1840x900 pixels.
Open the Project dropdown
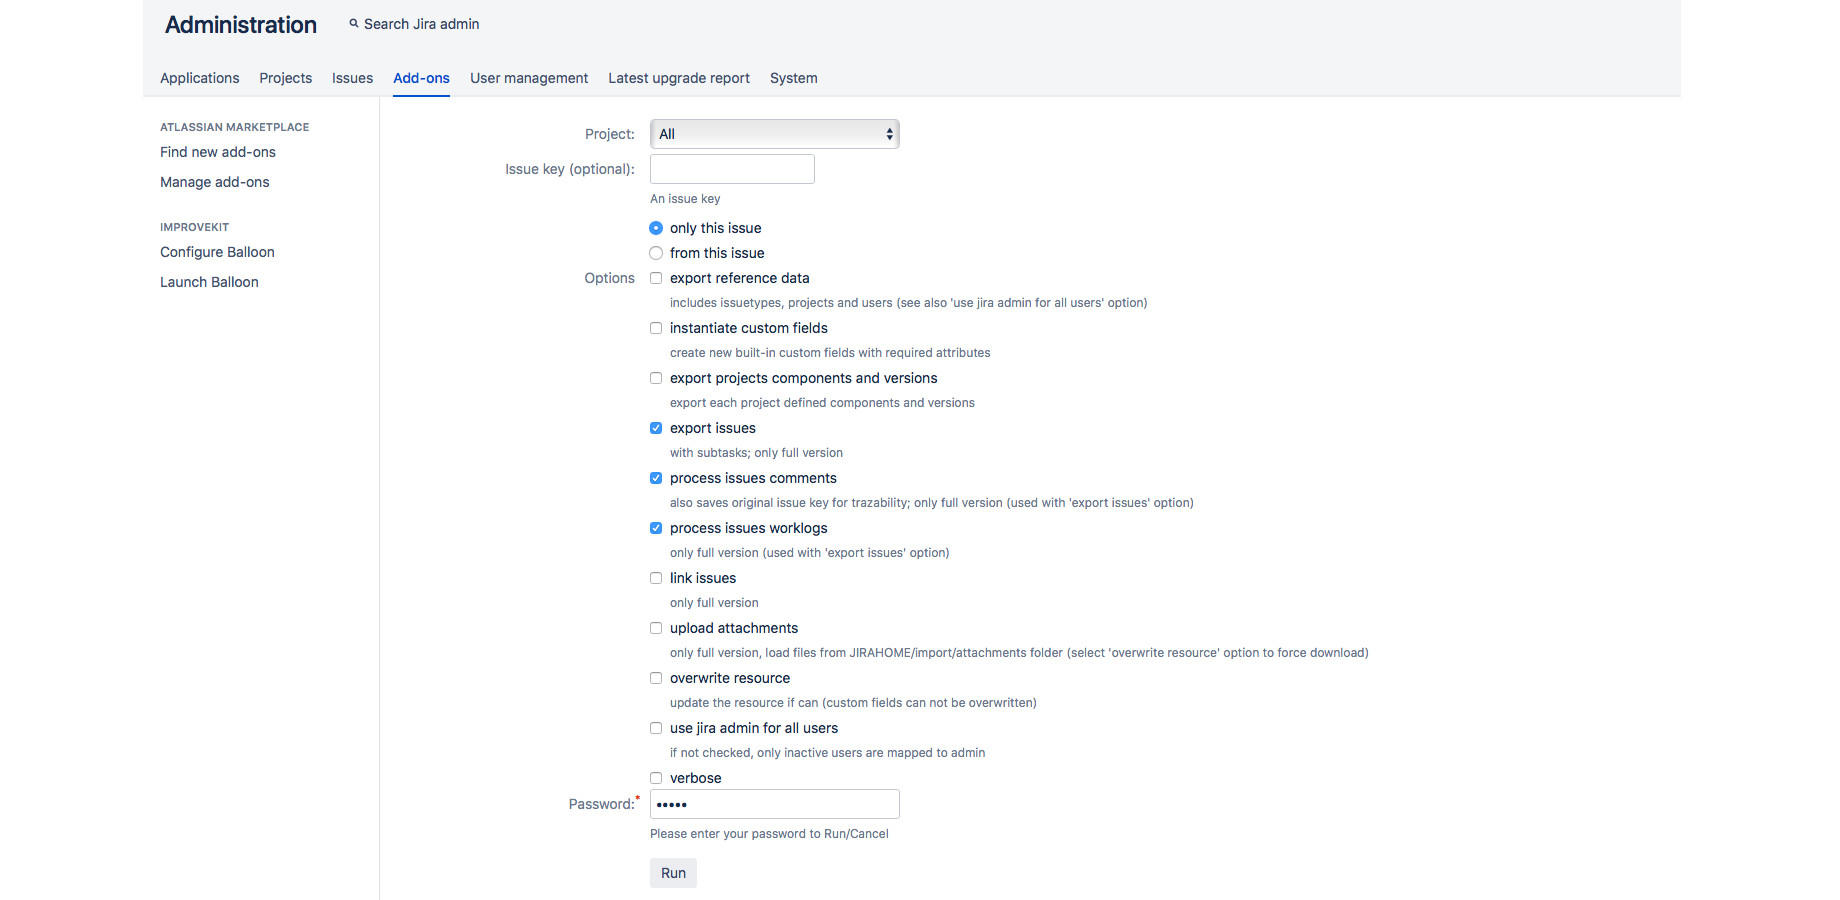point(774,134)
